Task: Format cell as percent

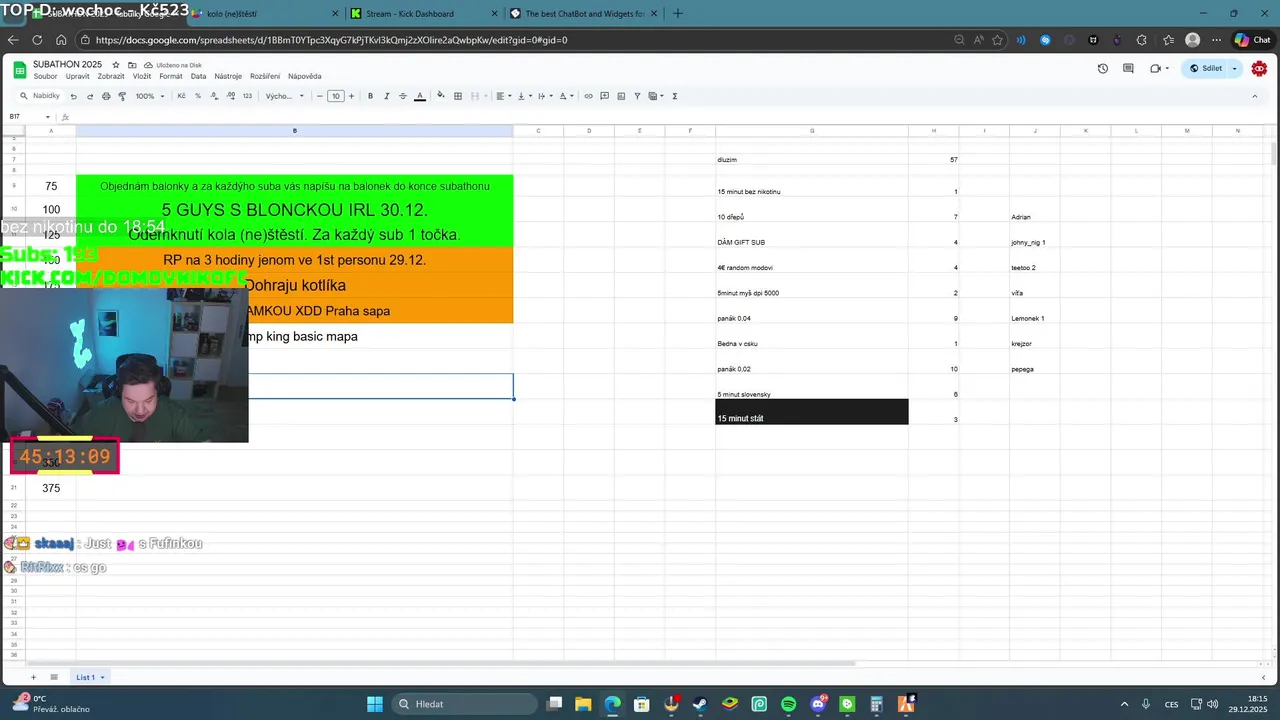Action: click(198, 96)
